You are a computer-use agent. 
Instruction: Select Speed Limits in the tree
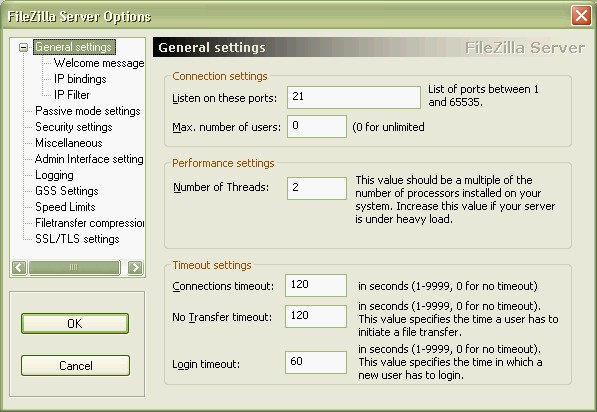pyautogui.click(x=65, y=207)
